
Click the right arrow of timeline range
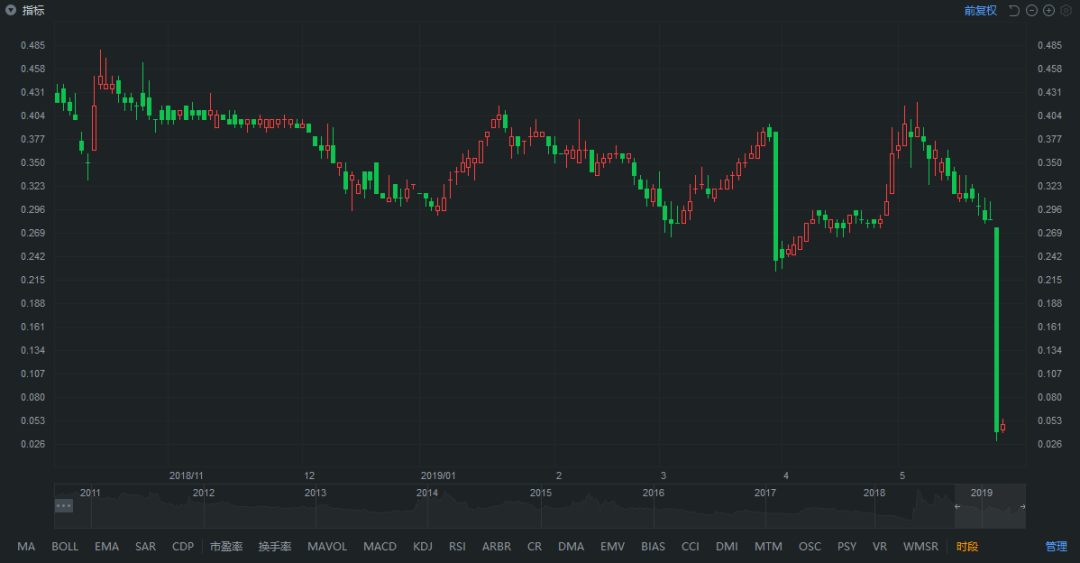[1022, 506]
